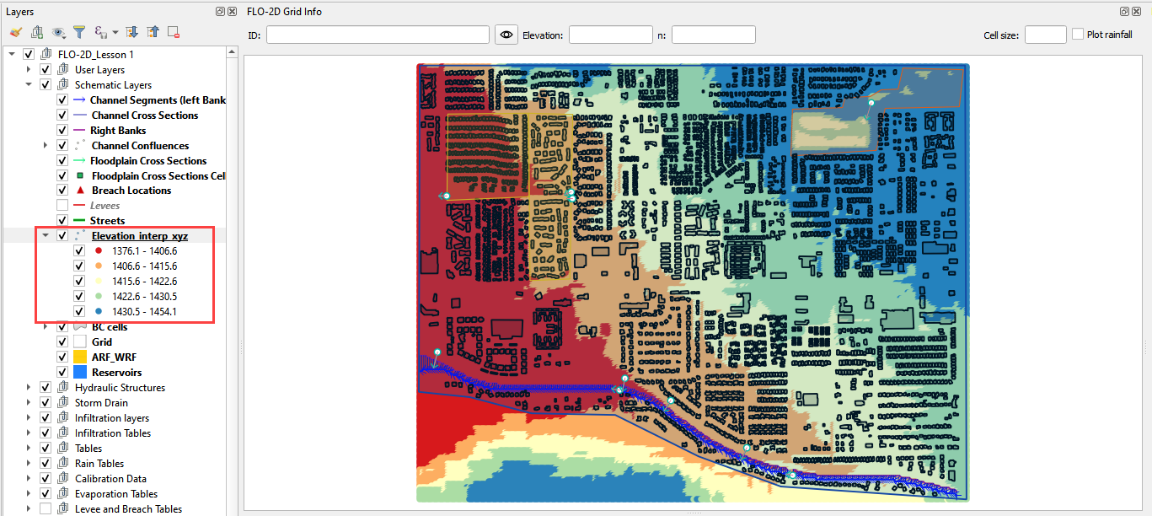Click the eye button beside ID field

(x=506, y=35)
